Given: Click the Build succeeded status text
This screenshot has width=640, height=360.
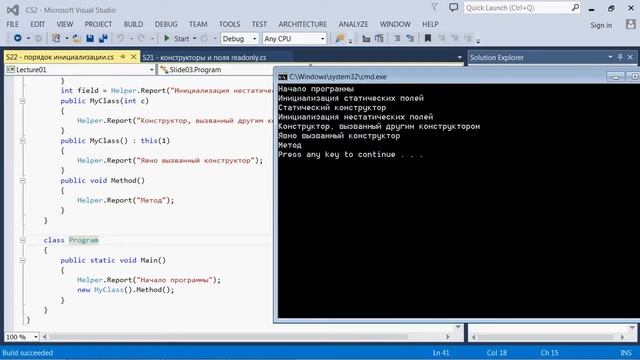Looking at the screenshot, I should click(28, 353).
